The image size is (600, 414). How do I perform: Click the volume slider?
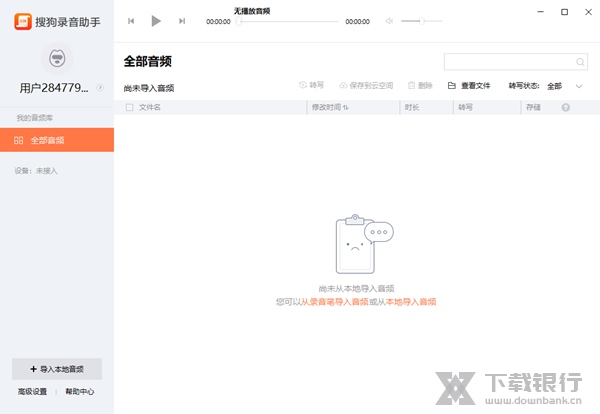coord(421,20)
